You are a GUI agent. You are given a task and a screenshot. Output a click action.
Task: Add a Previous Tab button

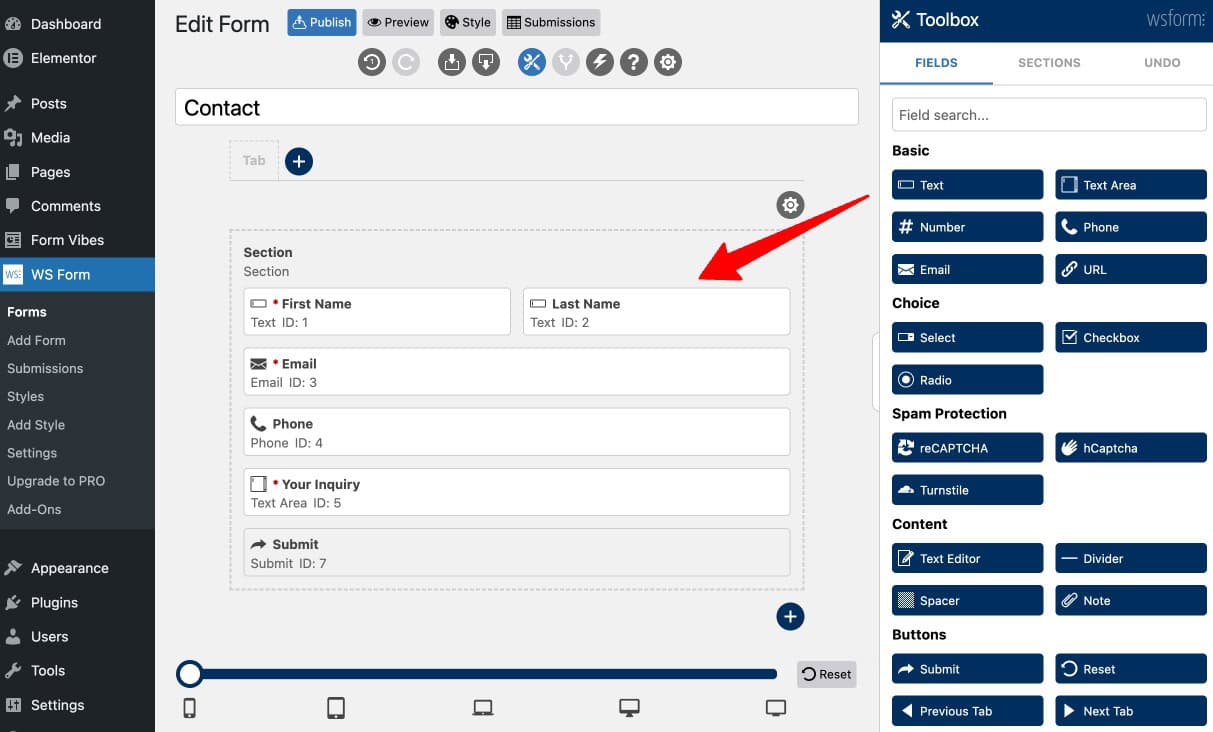967,711
